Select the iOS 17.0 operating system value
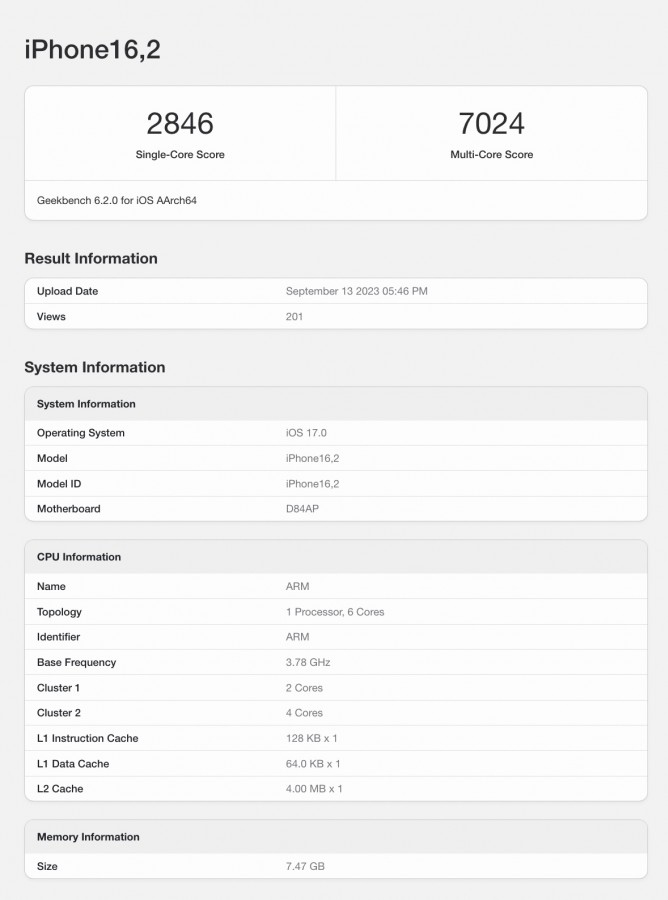This screenshot has width=668, height=900. 306,433
